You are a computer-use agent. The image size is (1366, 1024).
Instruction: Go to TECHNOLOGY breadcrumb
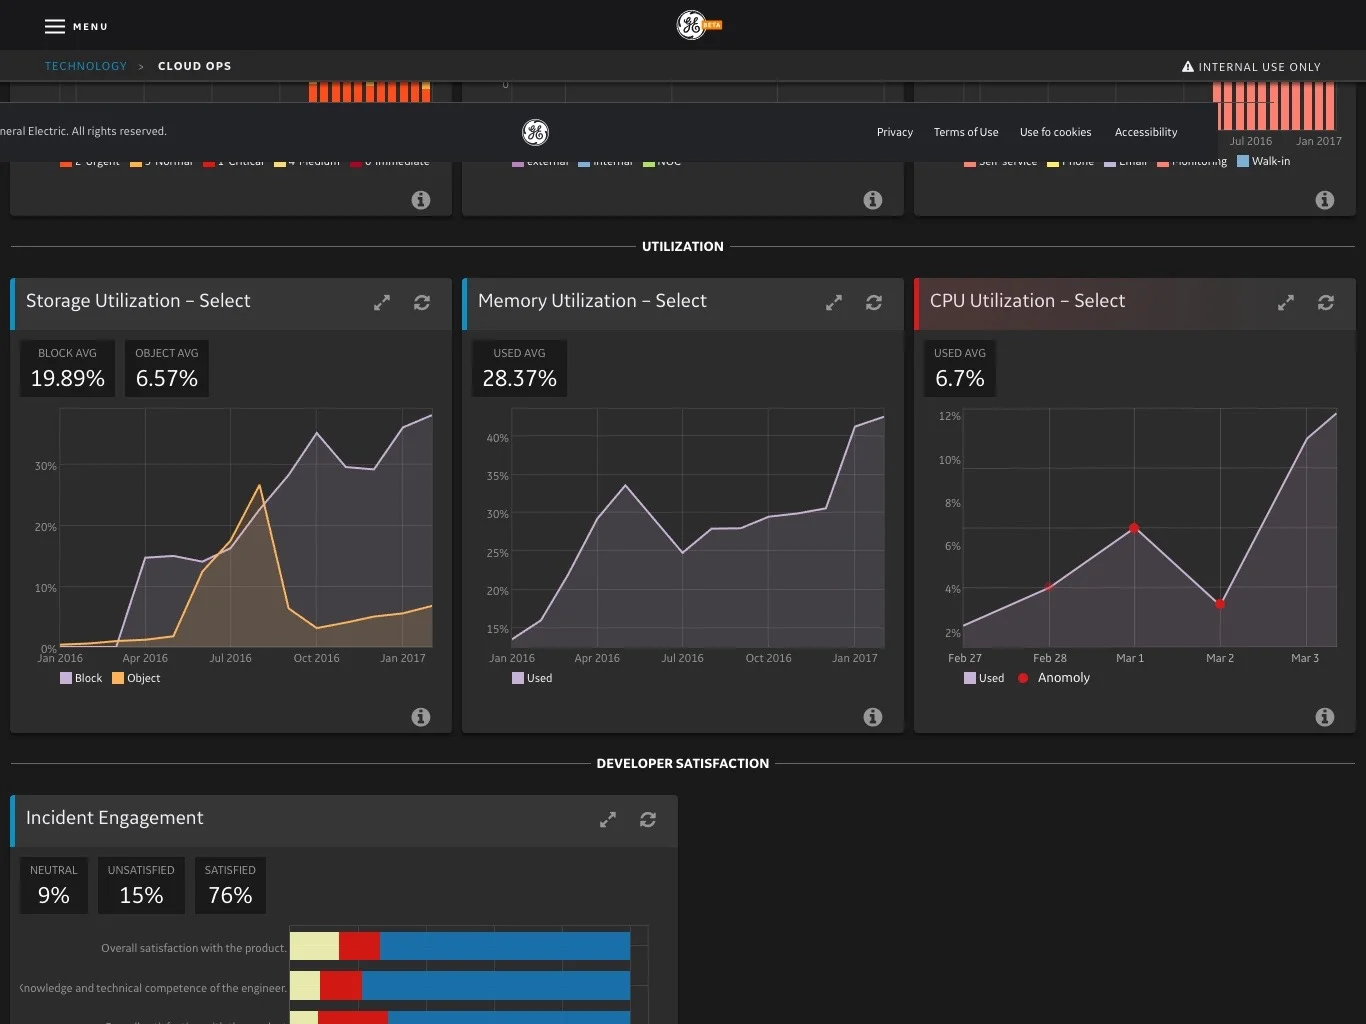86,66
